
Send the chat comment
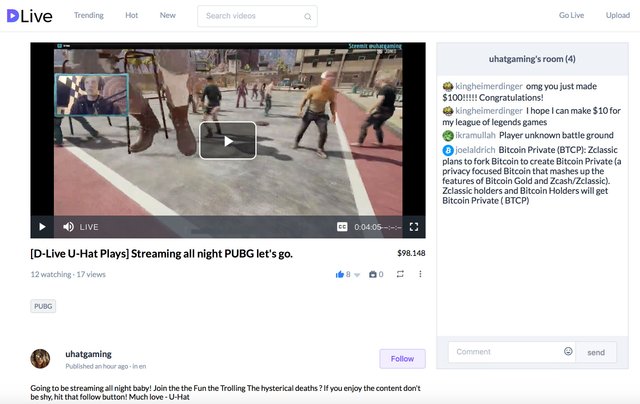pos(596,352)
